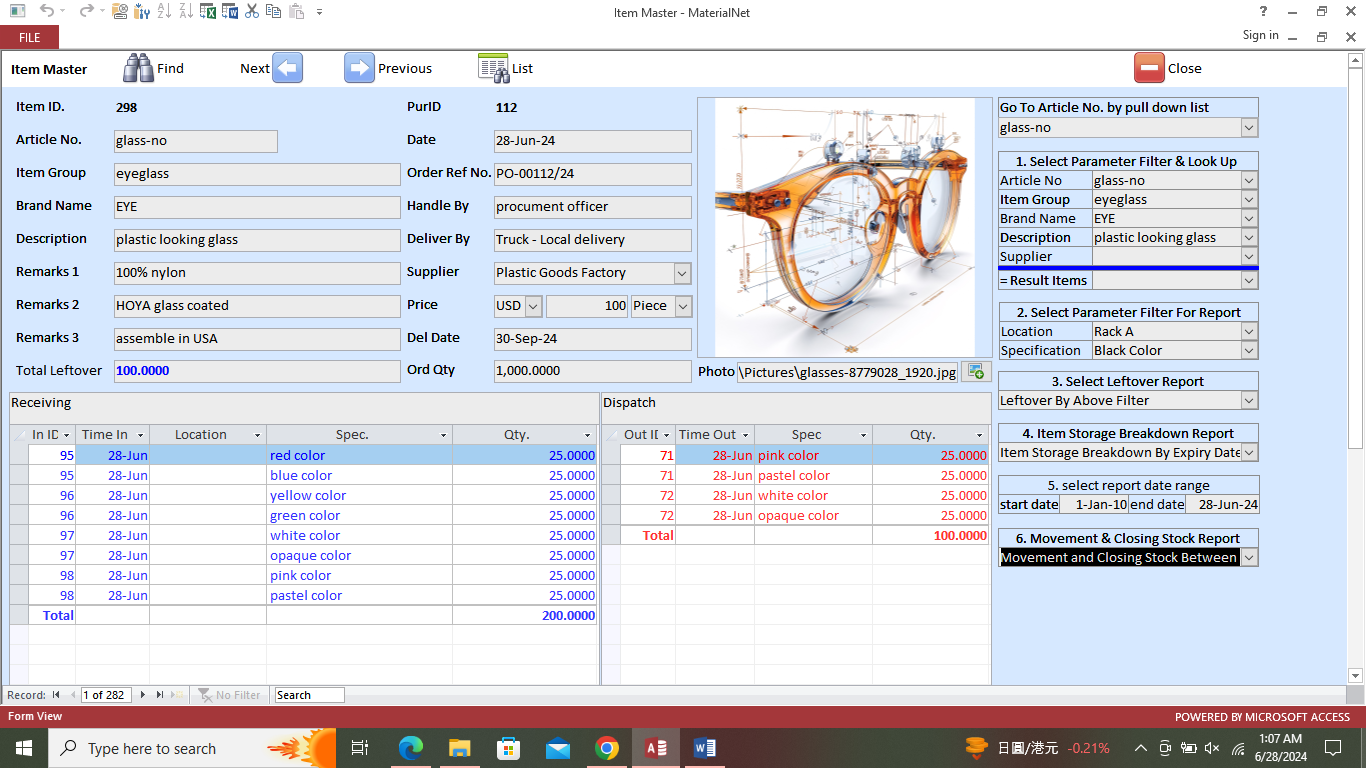This screenshot has width=1366, height=768.
Task: Open Time Out column filter arrow
Action: 746,435
